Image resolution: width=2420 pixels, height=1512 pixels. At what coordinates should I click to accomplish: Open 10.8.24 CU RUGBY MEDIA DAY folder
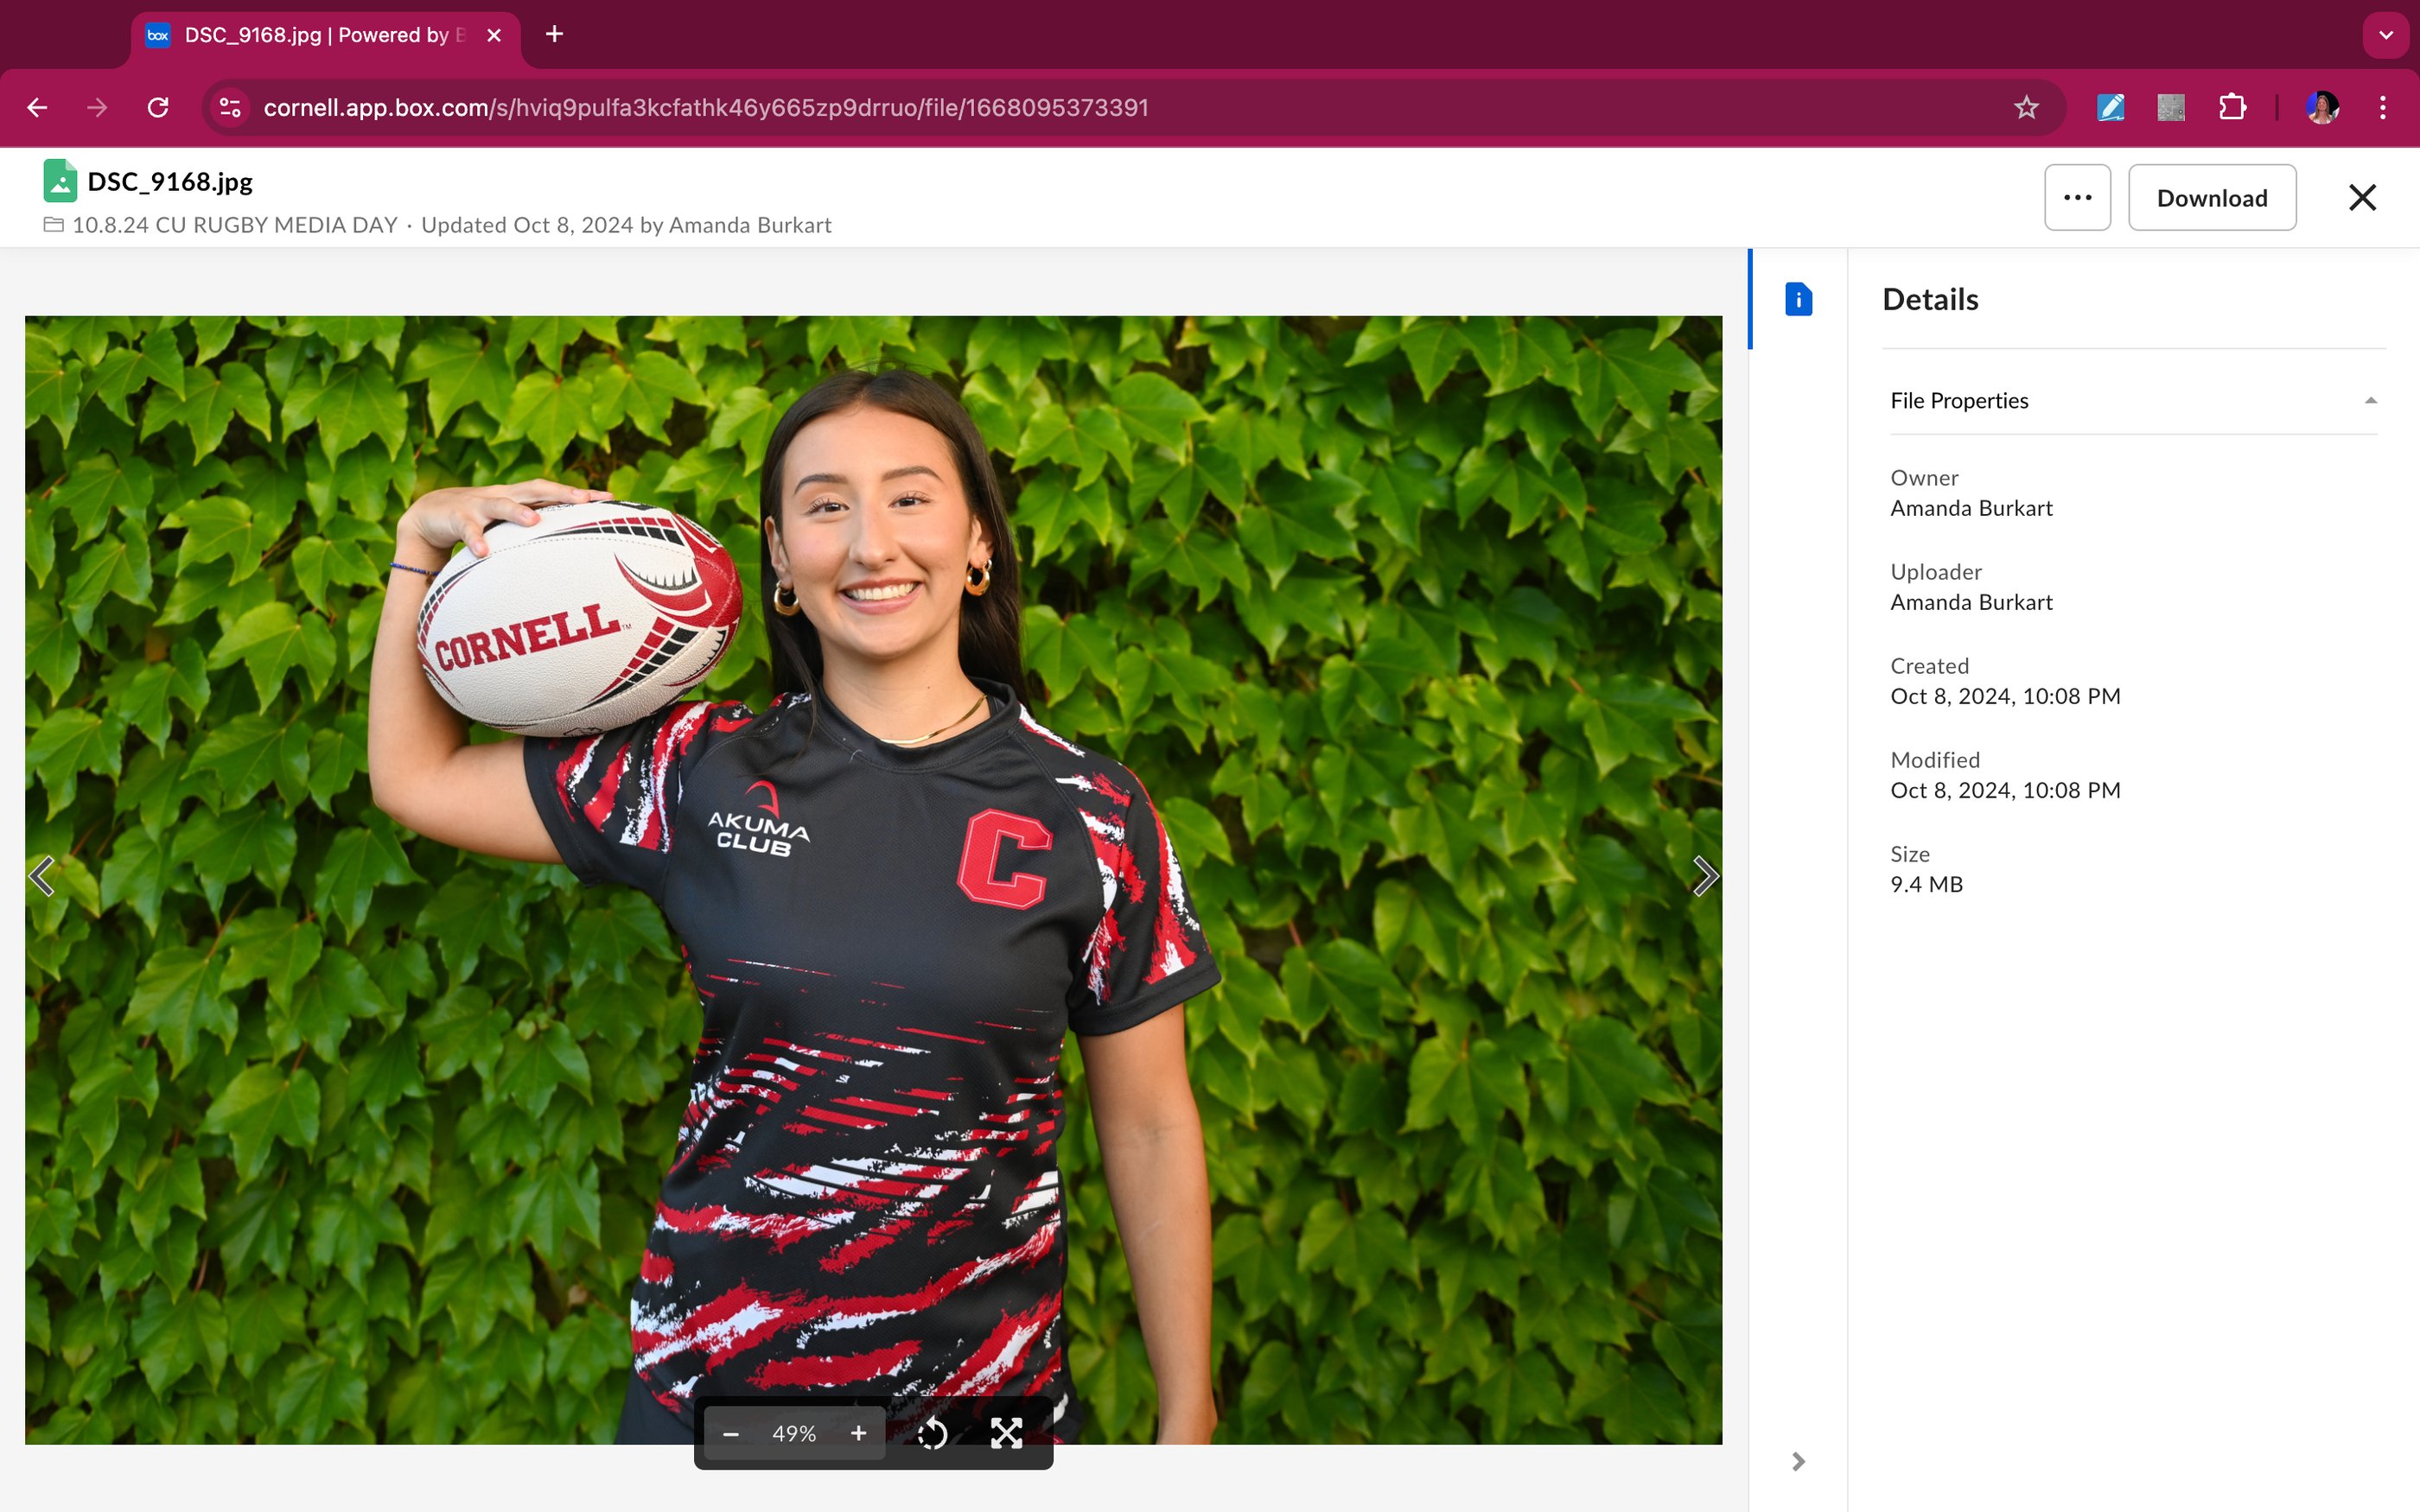click(x=234, y=225)
